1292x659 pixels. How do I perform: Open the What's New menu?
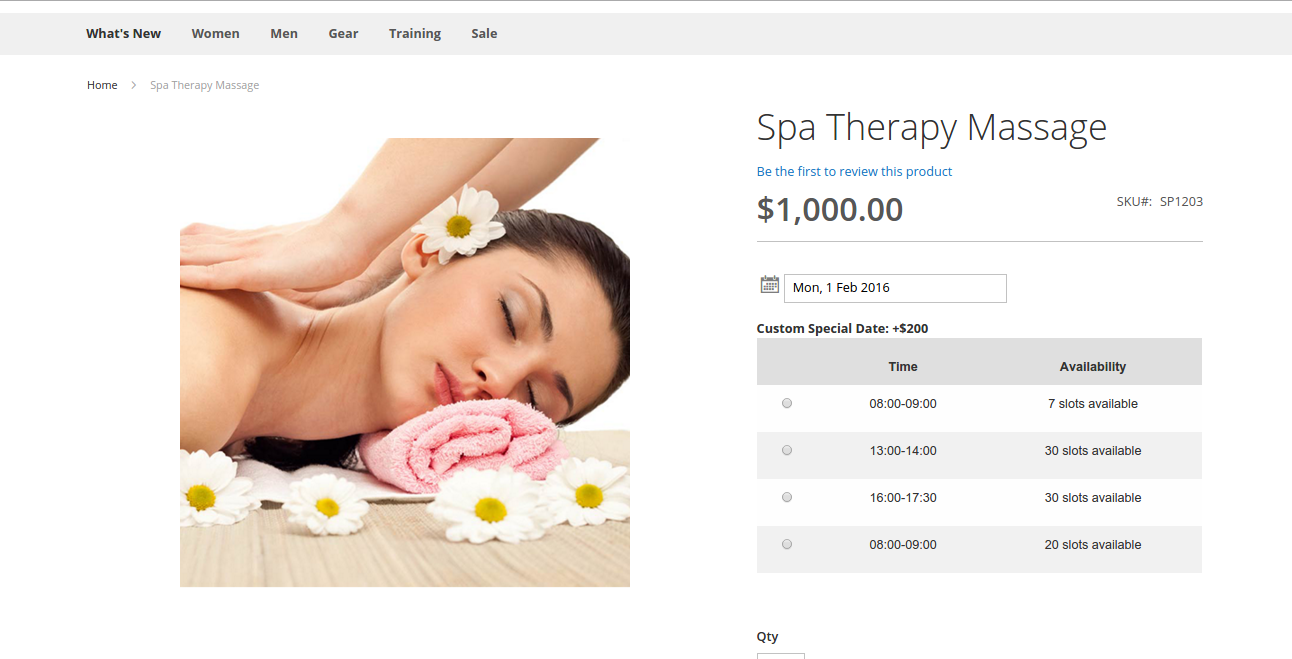pos(123,33)
